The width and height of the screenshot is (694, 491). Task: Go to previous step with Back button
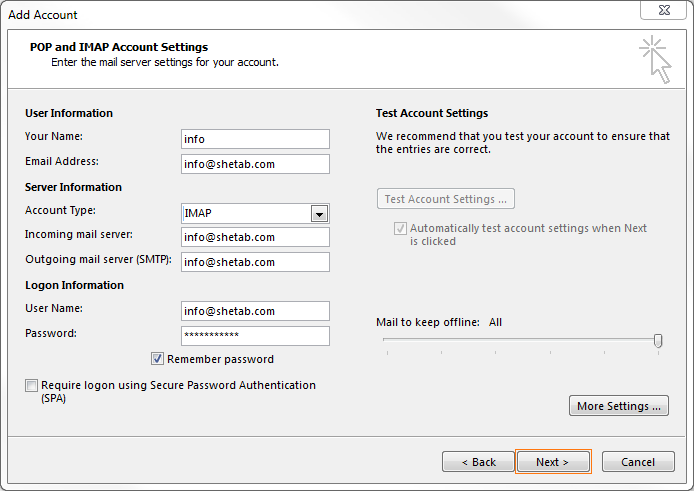pyautogui.click(x=478, y=462)
